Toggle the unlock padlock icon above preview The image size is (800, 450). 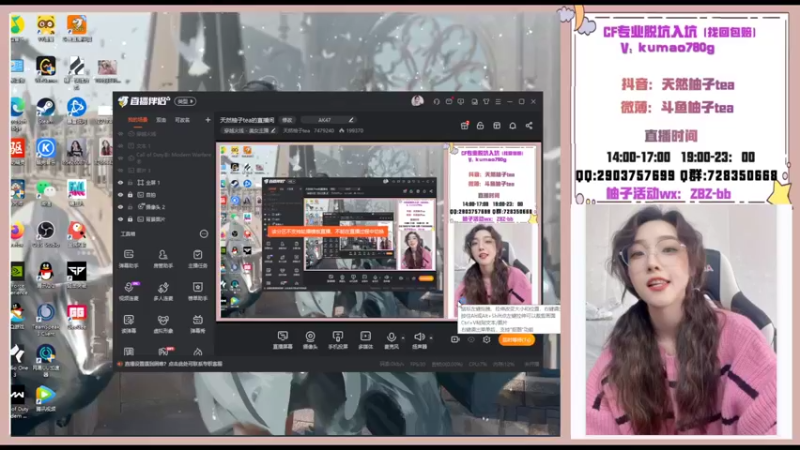click(x=480, y=126)
